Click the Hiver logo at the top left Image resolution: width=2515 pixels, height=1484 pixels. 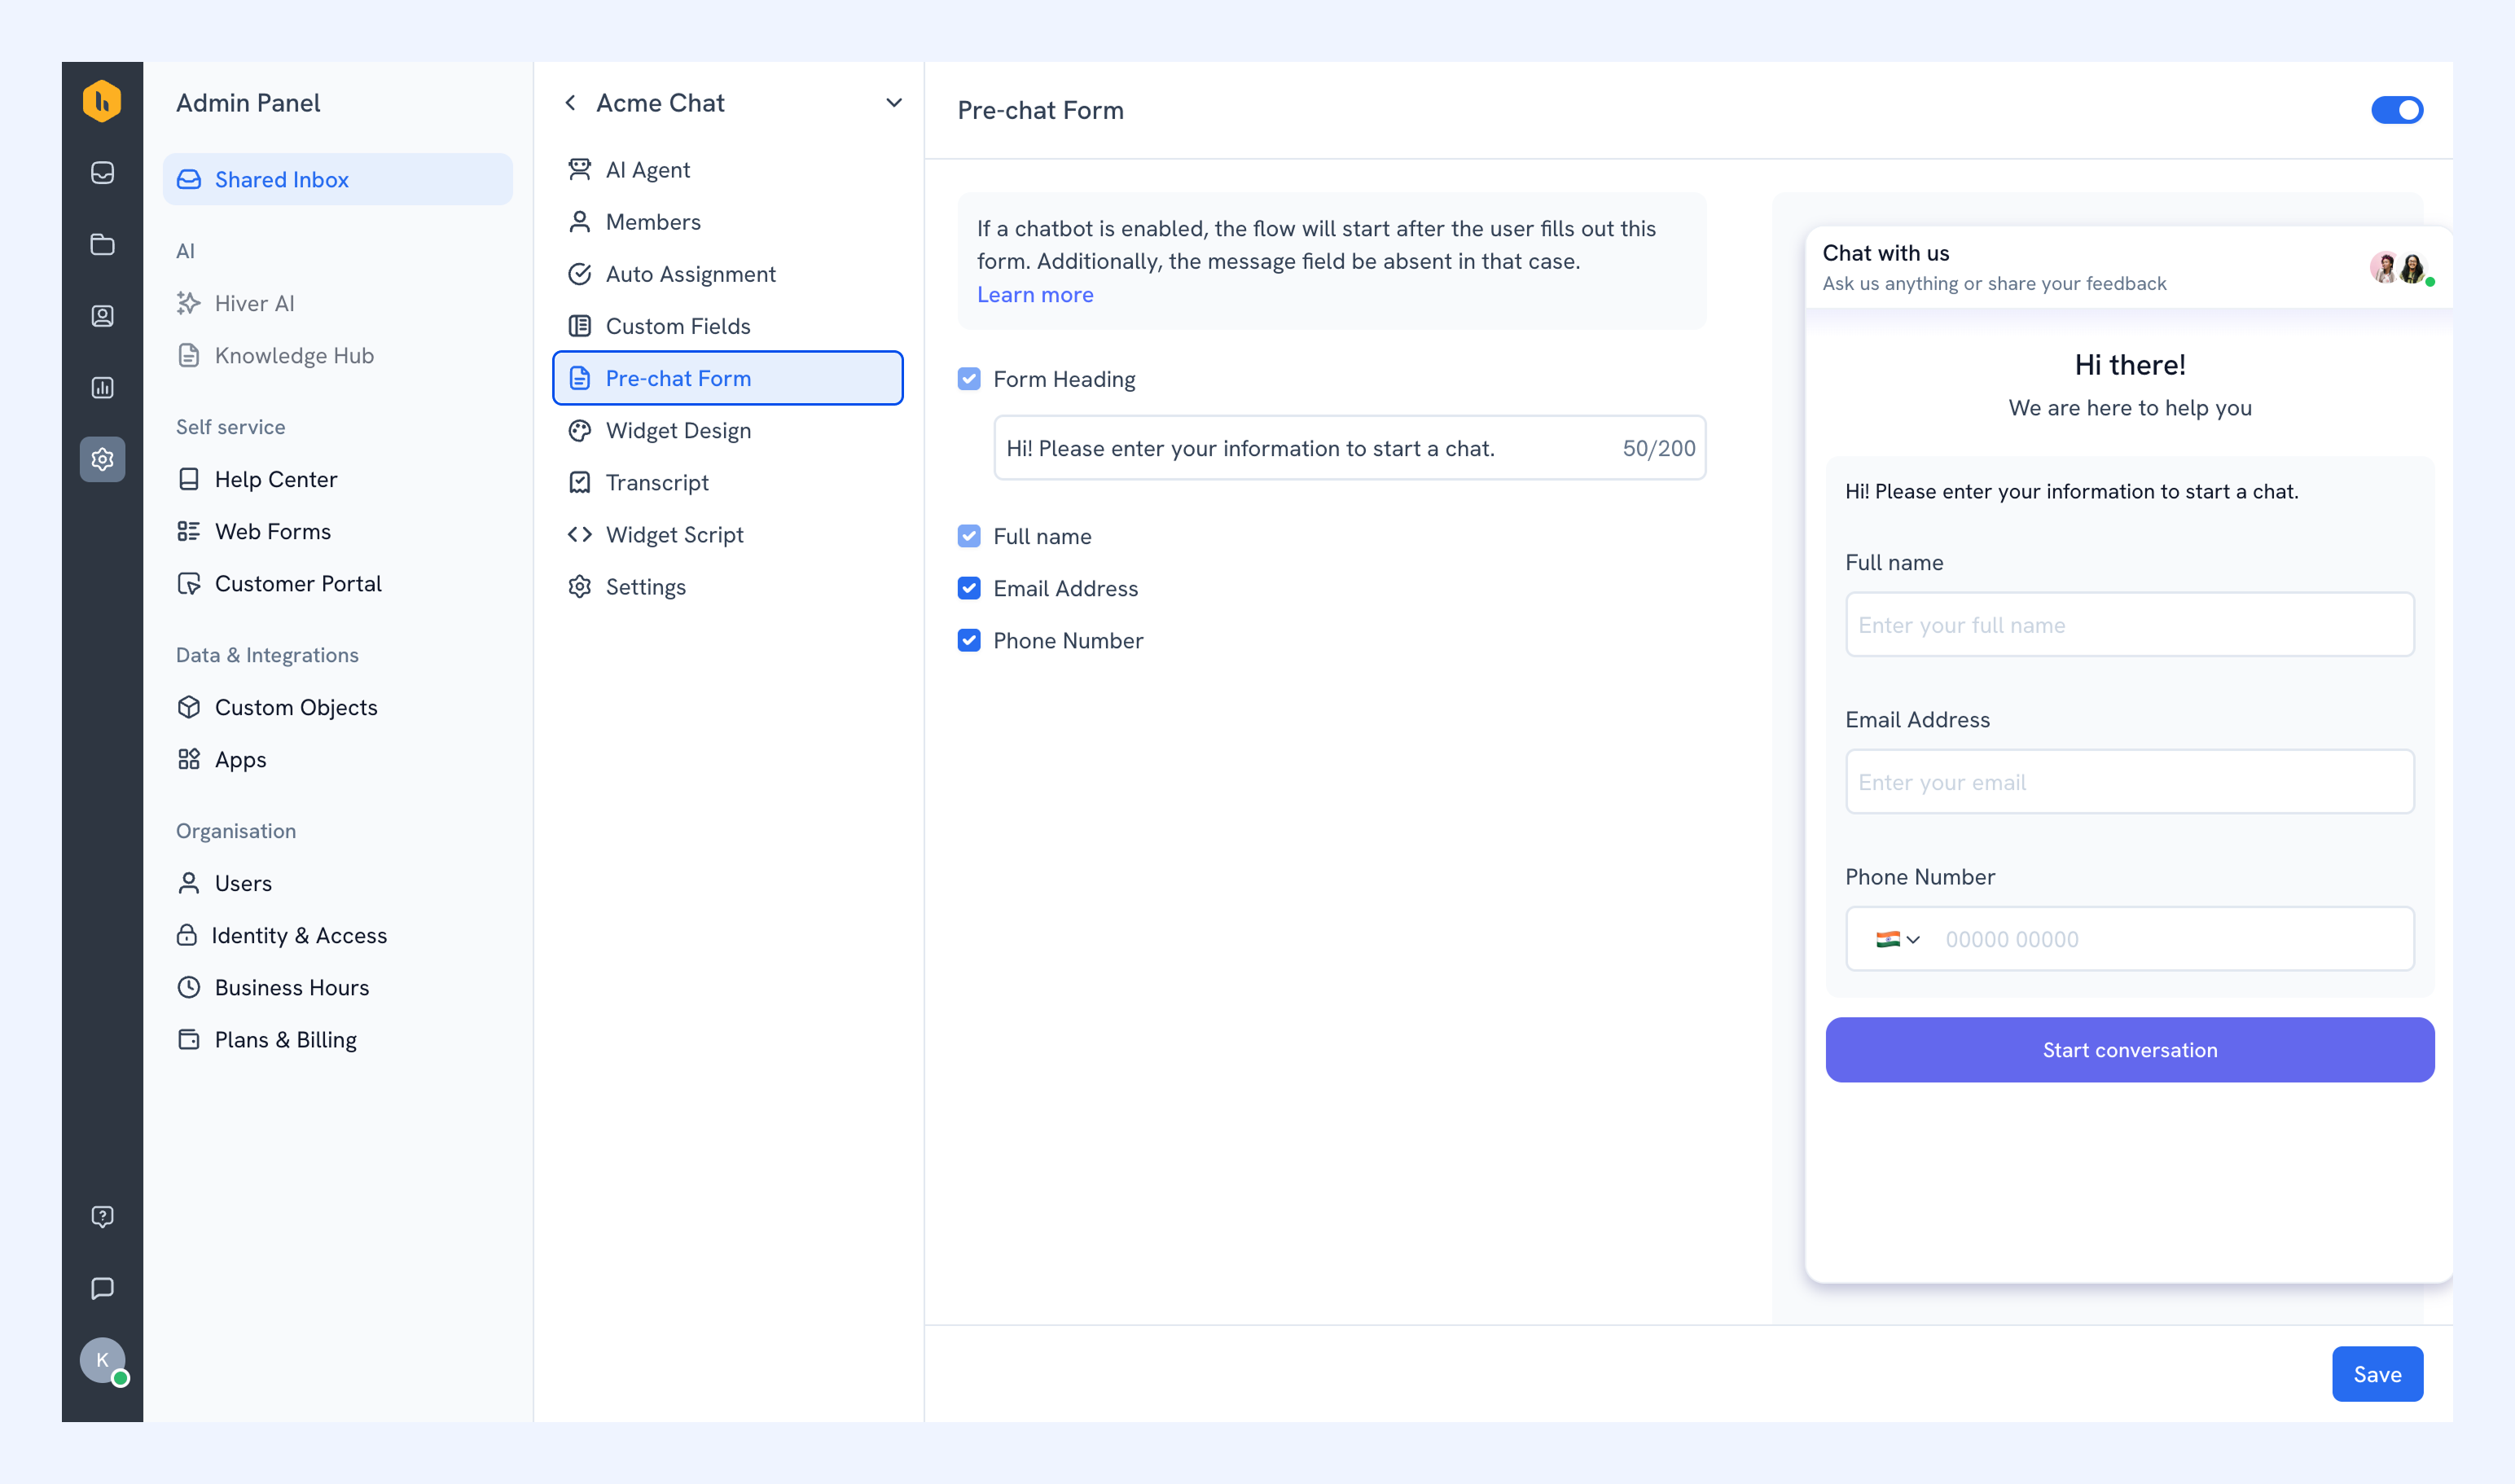(102, 101)
